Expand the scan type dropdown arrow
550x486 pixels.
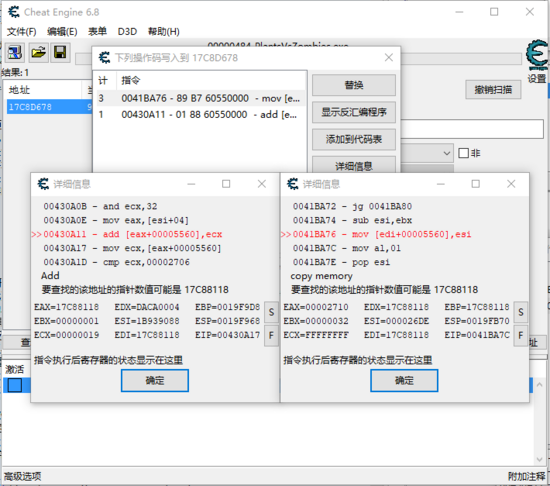click(x=447, y=154)
